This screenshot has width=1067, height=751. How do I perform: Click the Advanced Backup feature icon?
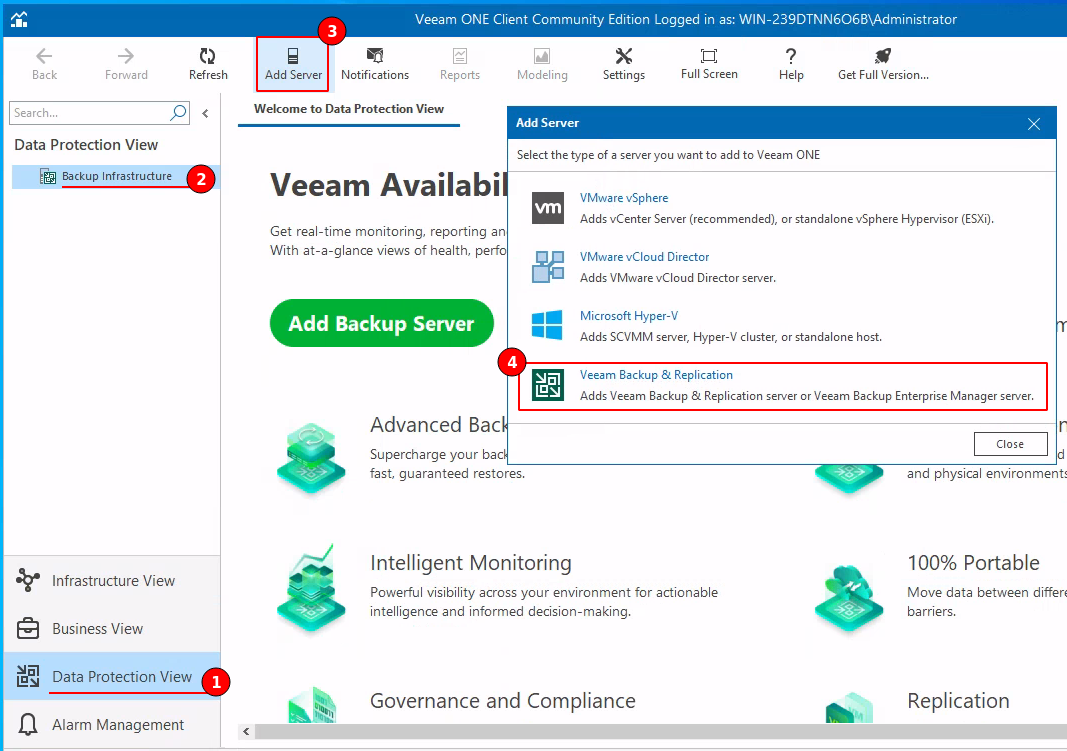tap(311, 457)
